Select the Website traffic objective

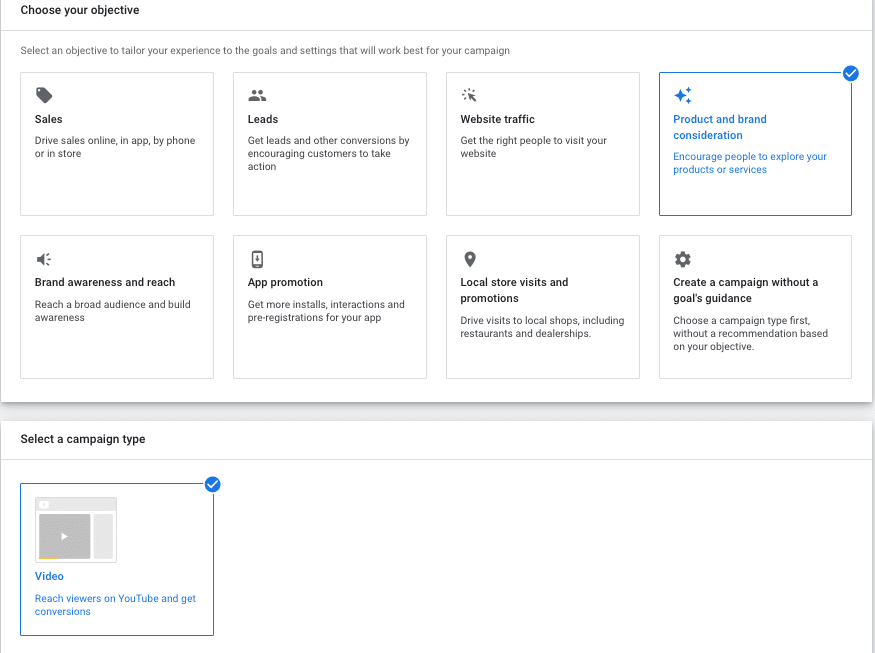click(543, 143)
